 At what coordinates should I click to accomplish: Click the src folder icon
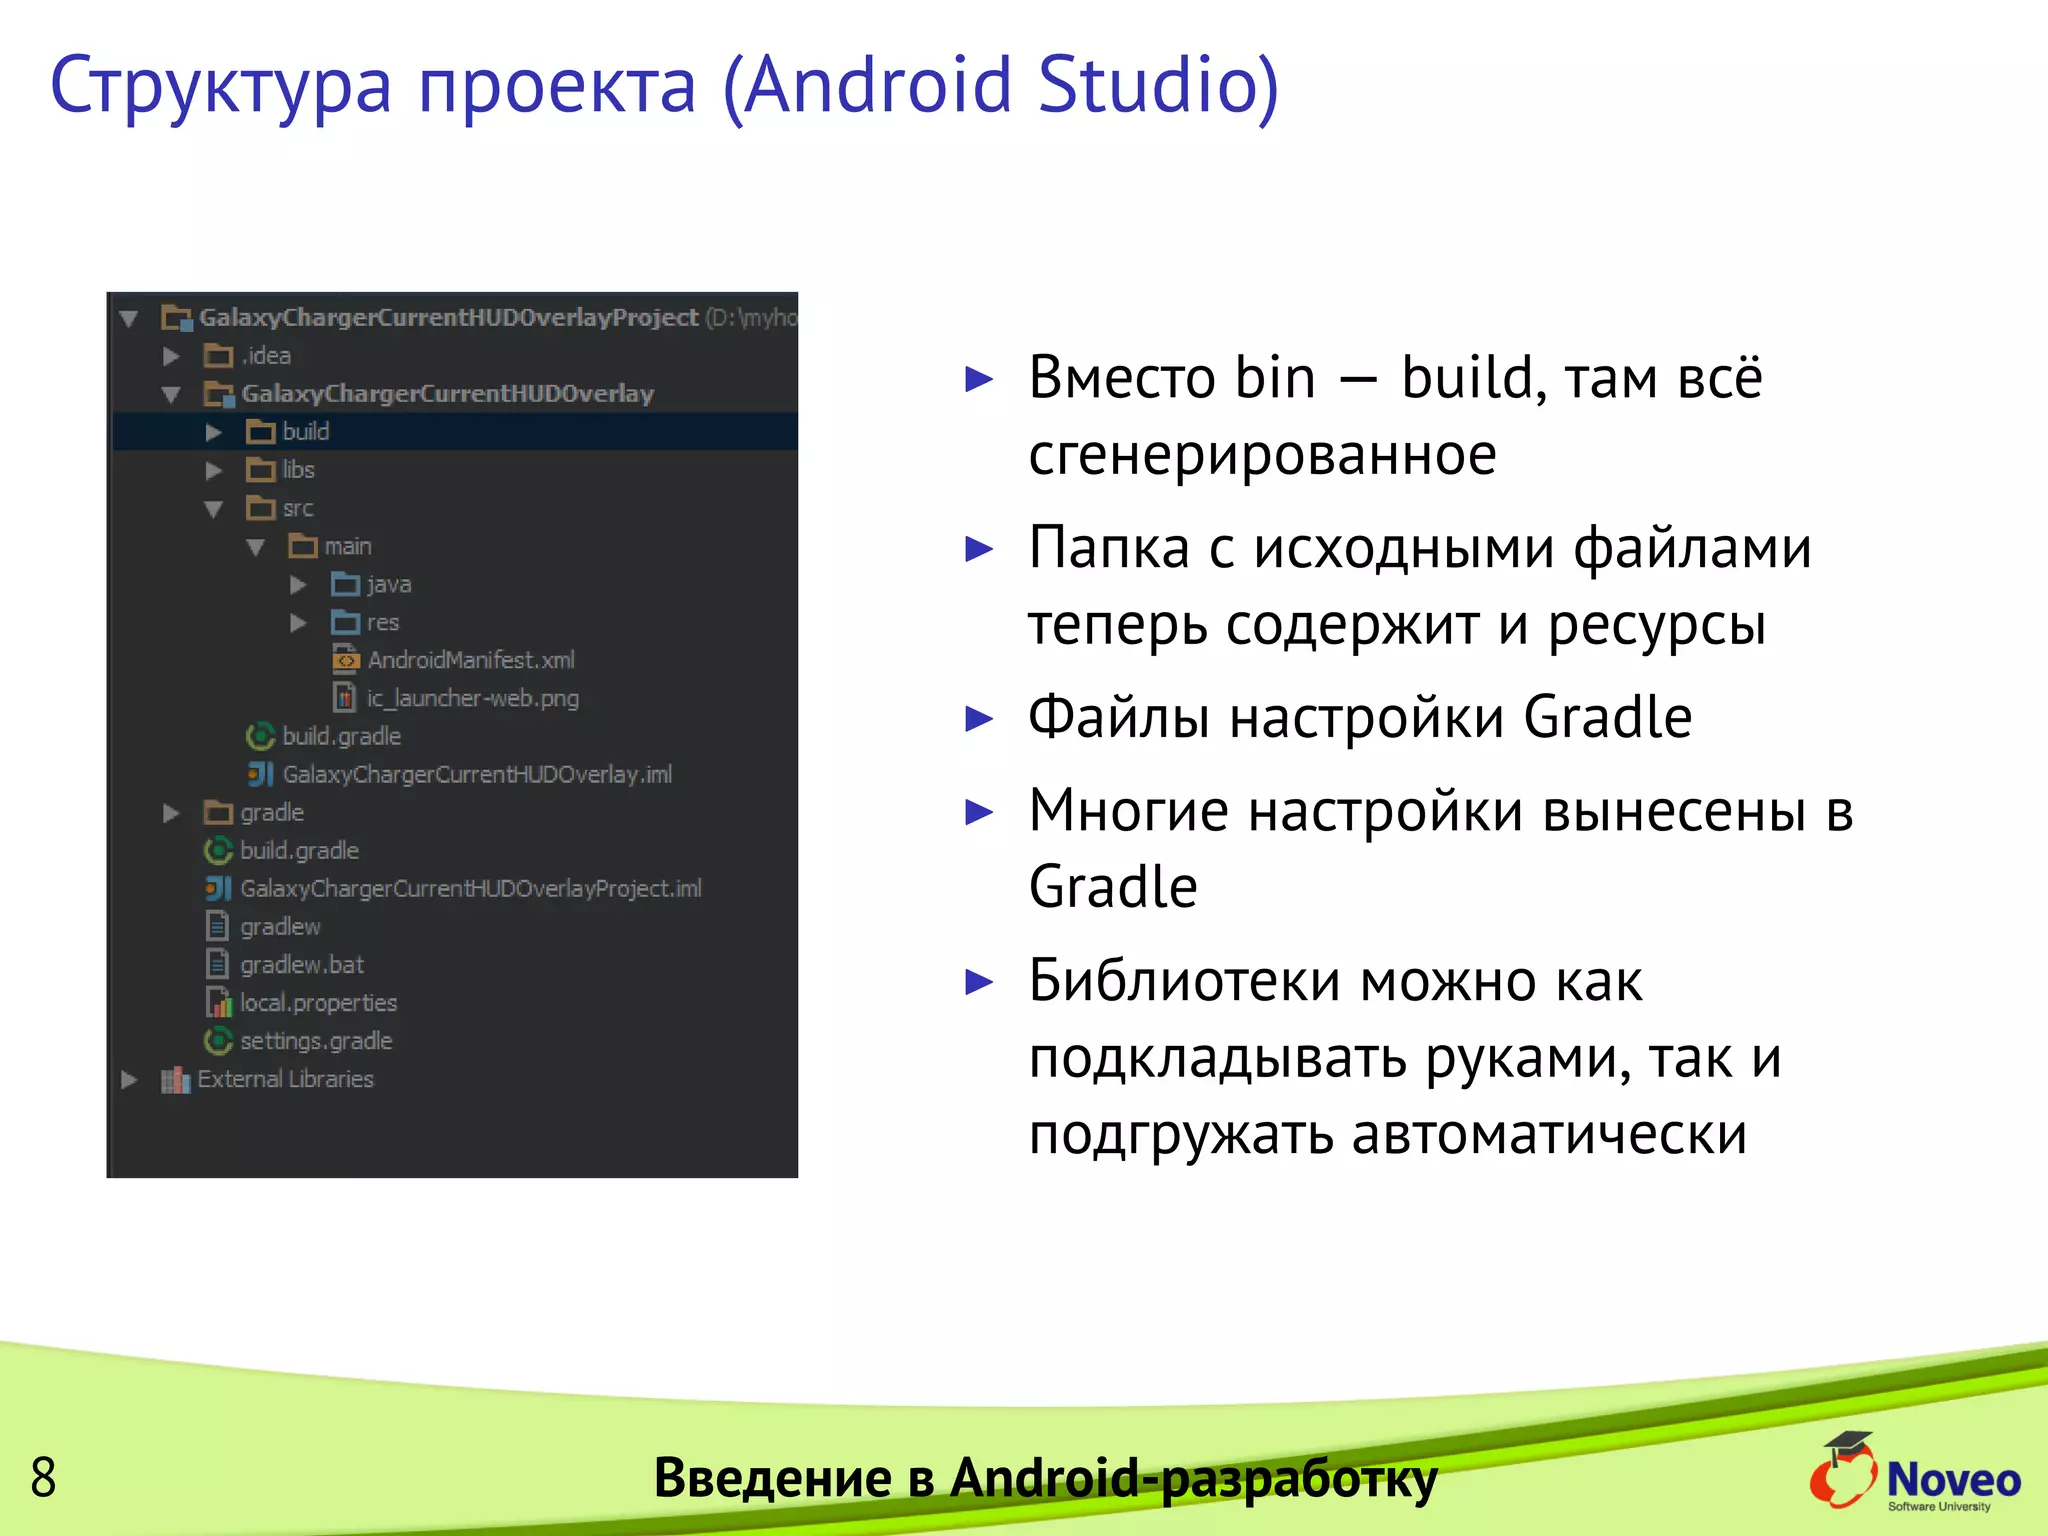tap(261, 508)
